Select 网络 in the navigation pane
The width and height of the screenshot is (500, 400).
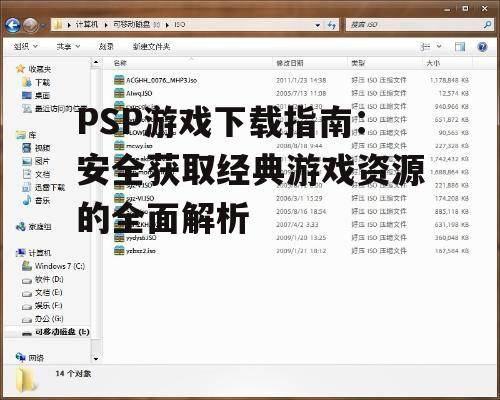36,358
